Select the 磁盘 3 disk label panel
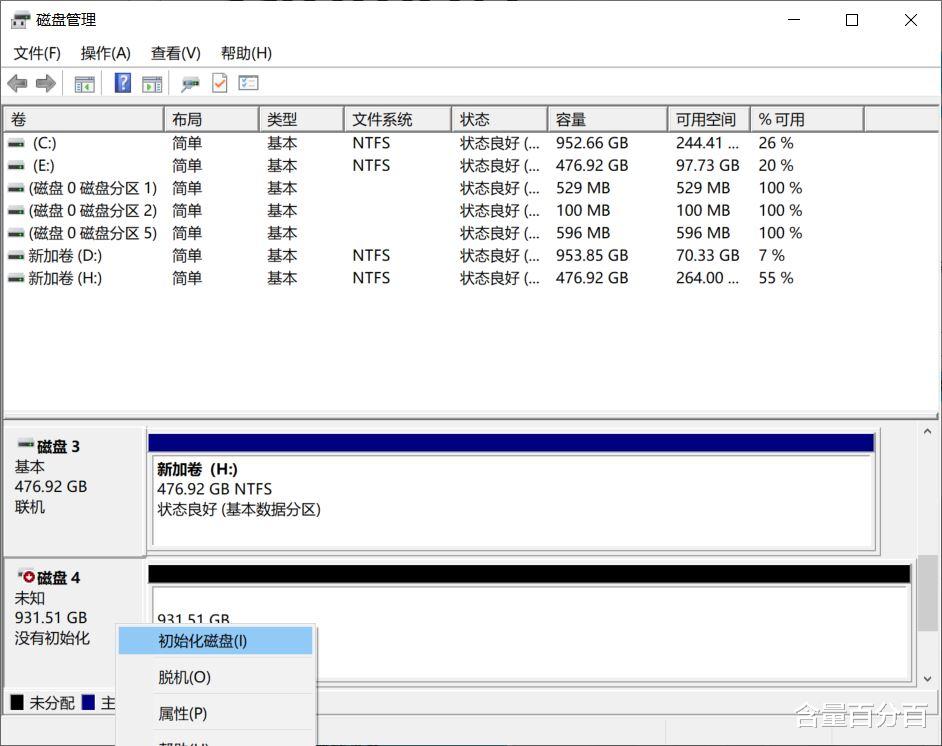Viewport: 942px width, 746px height. [x=74, y=491]
